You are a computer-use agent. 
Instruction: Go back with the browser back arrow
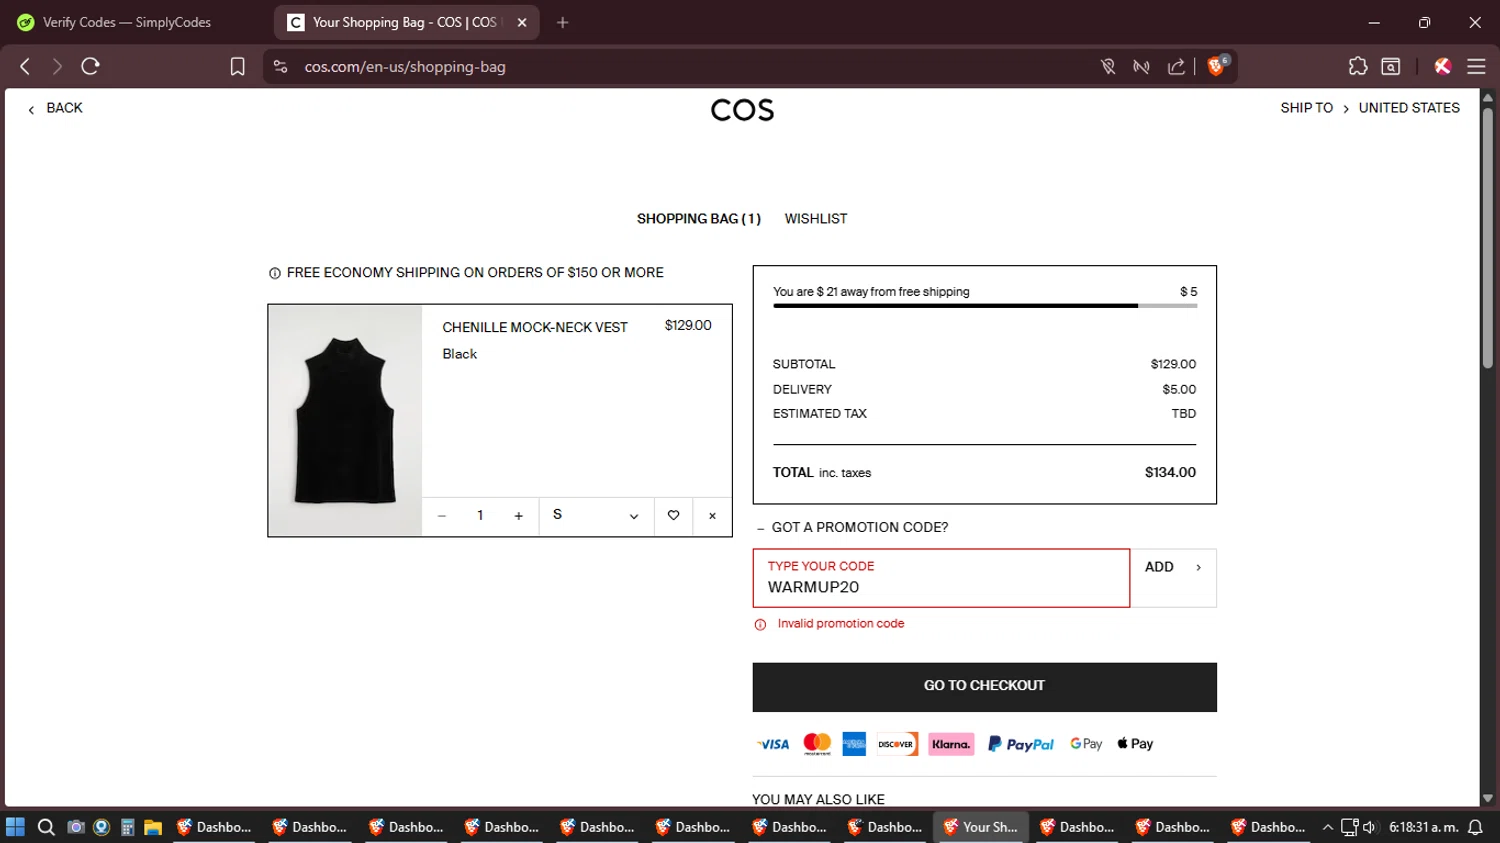click(x=25, y=66)
